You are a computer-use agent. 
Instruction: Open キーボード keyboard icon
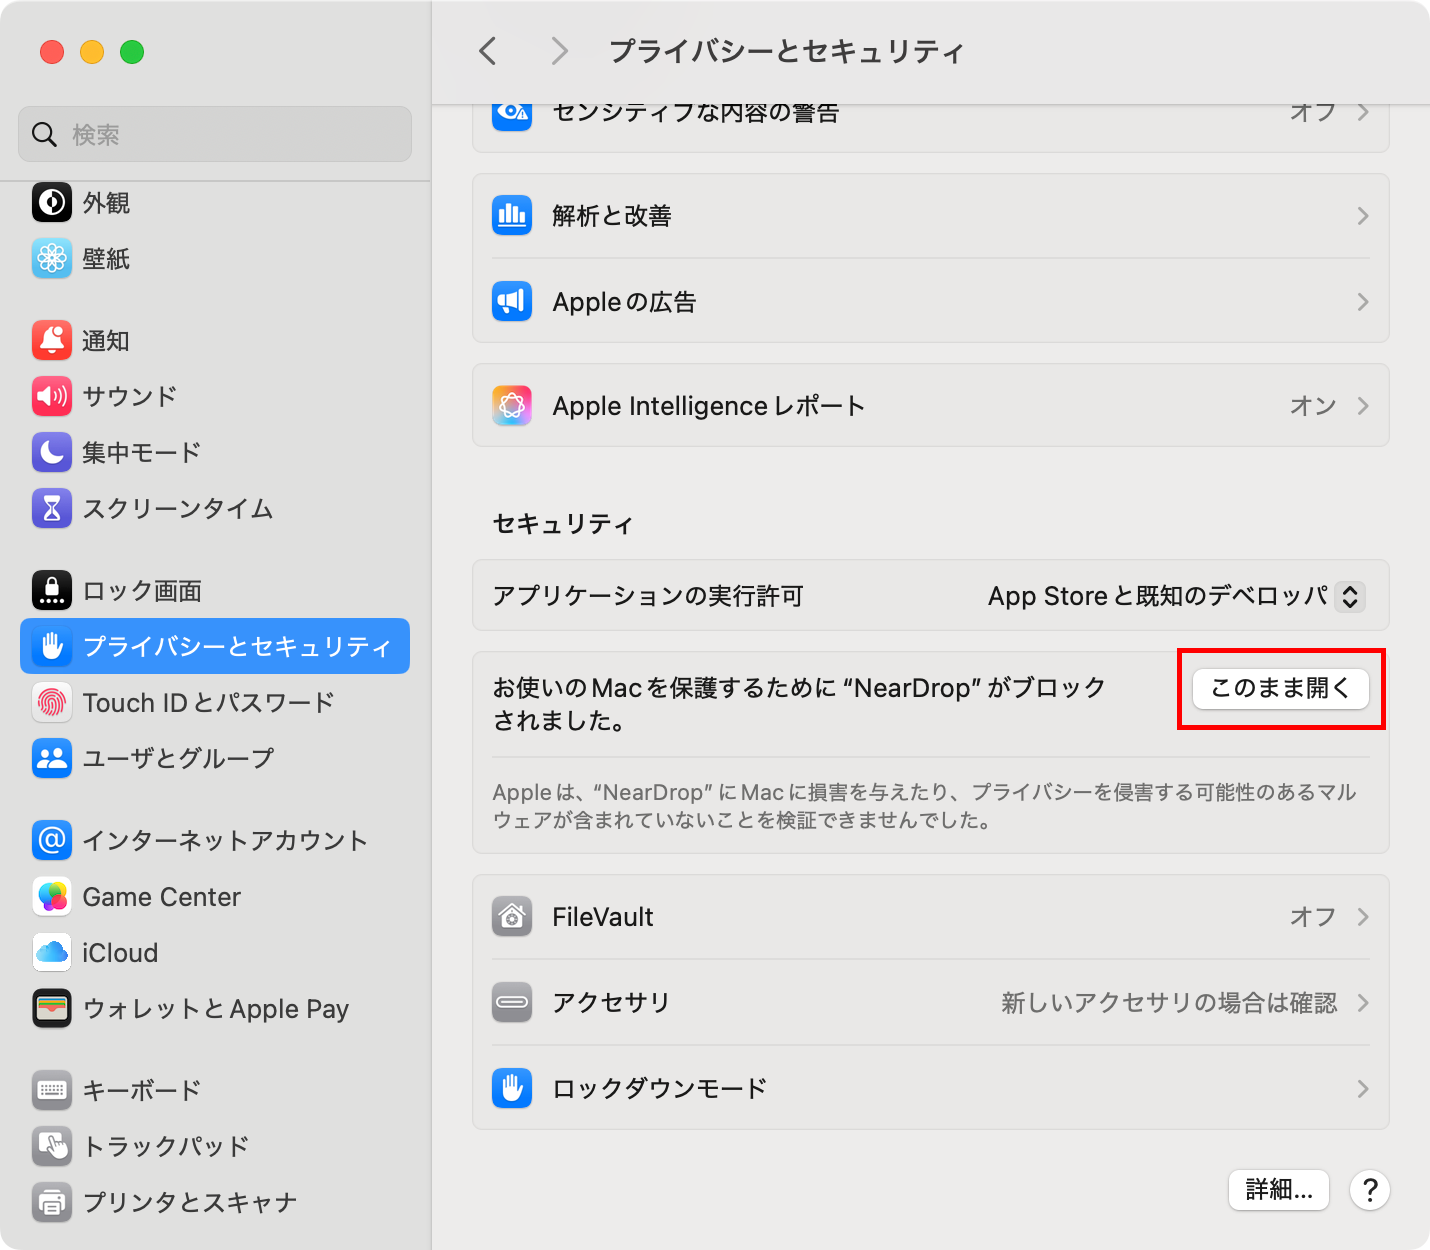coord(52,1090)
